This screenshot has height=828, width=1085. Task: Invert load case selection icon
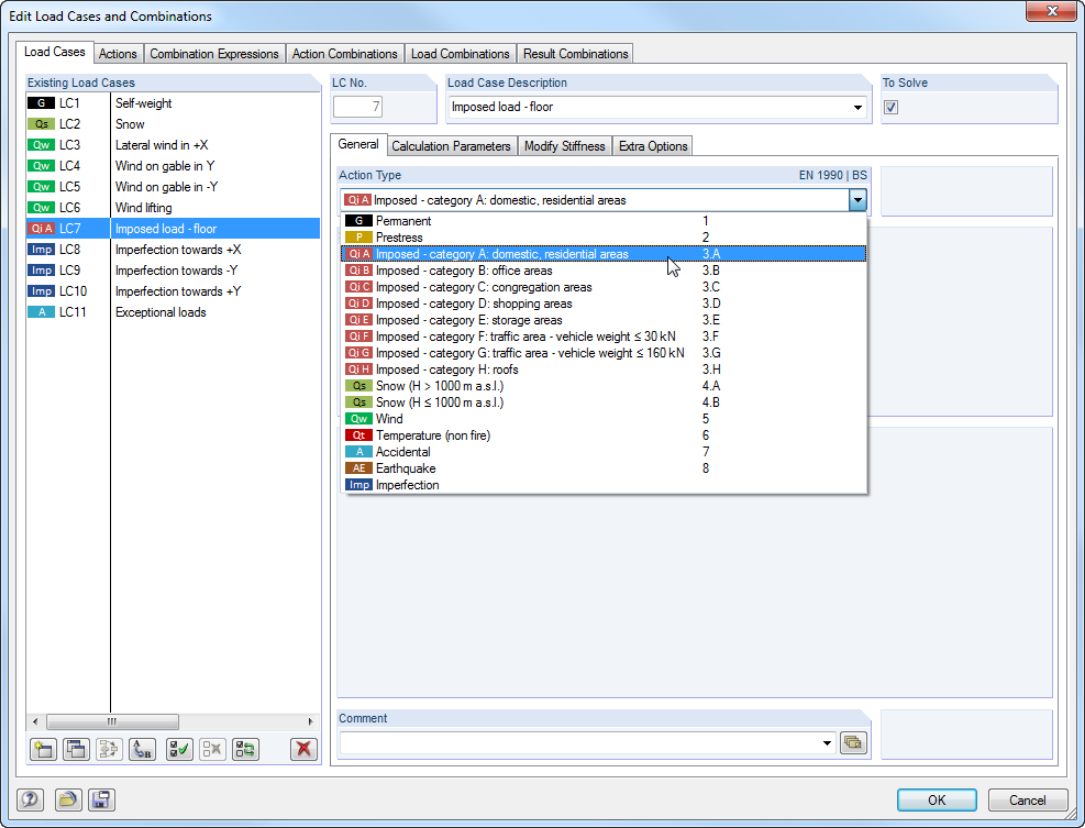click(246, 749)
